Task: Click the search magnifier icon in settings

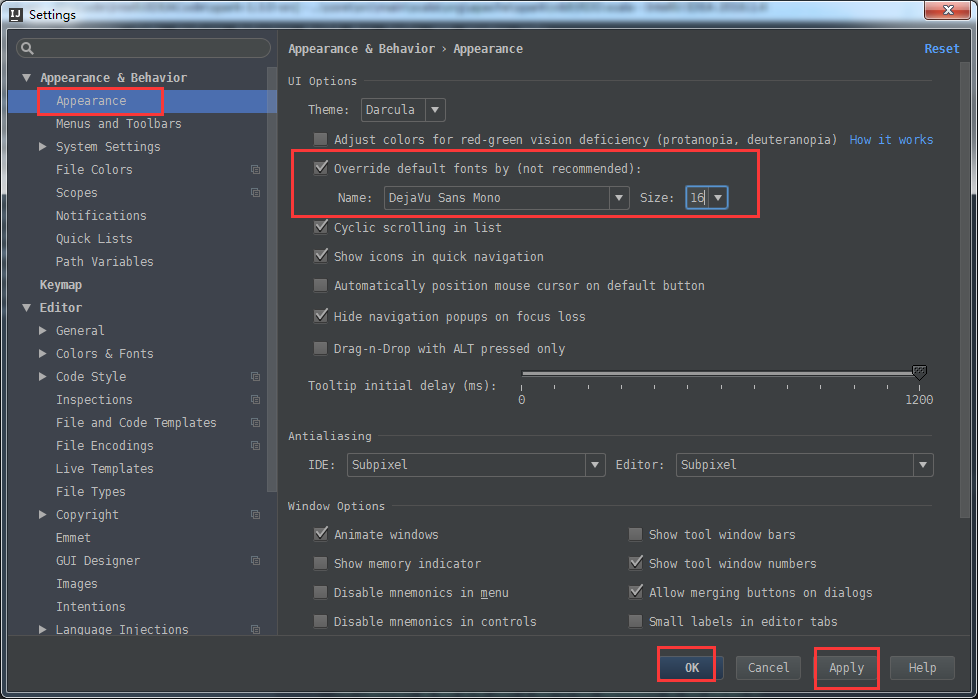Action: click(x=27, y=48)
